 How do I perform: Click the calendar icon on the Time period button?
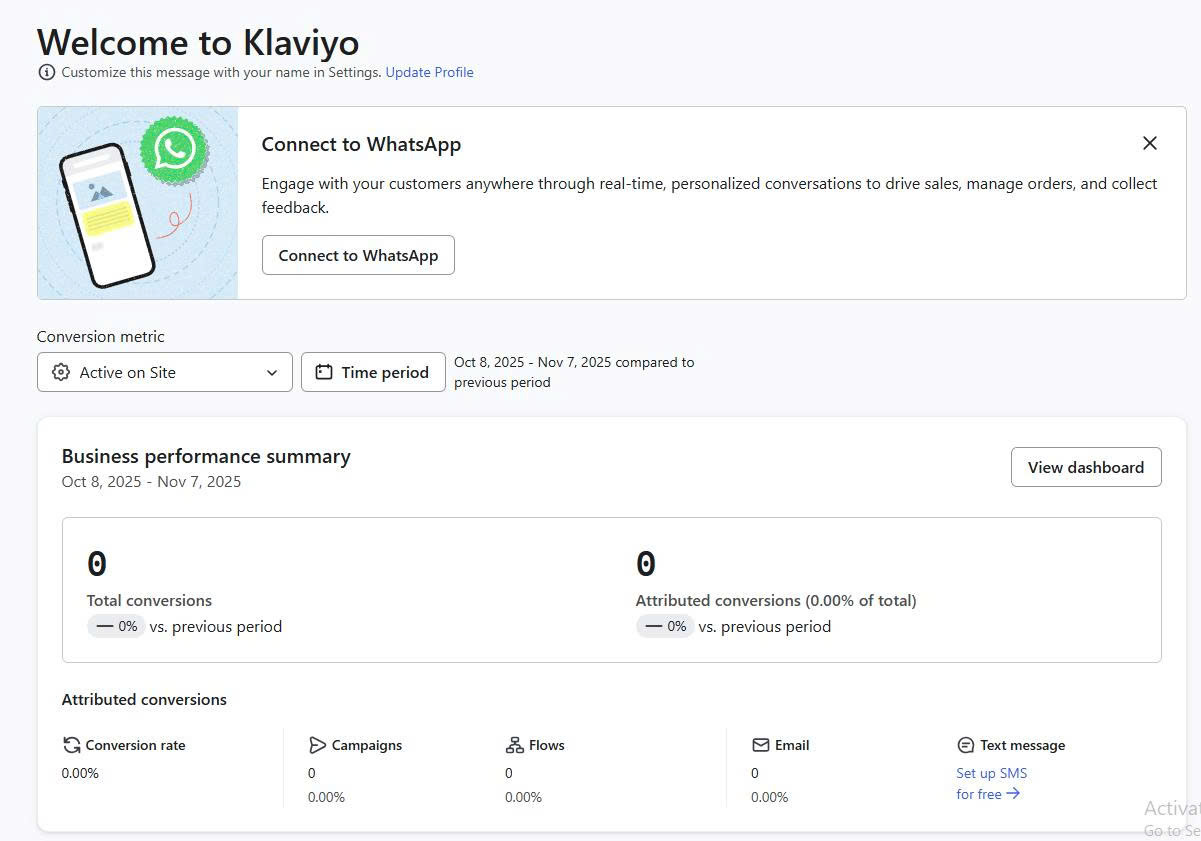(x=322, y=371)
